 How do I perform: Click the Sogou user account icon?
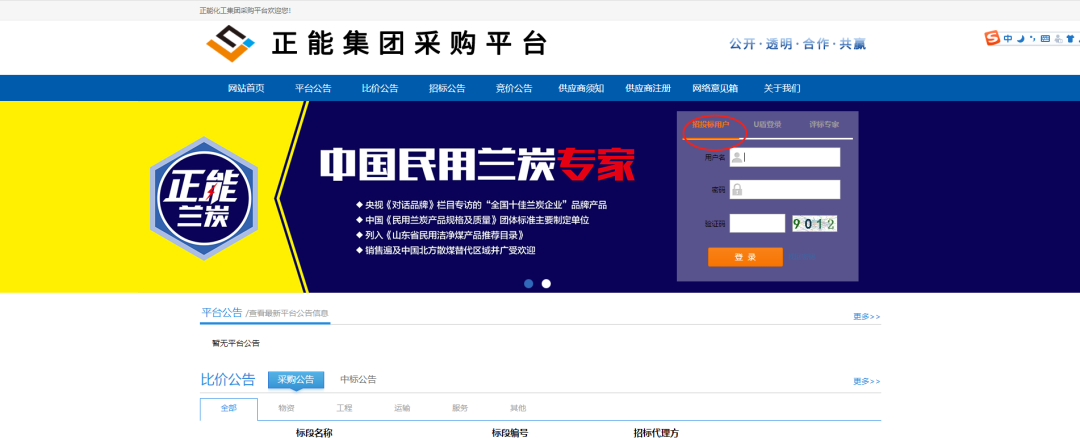tap(1058, 39)
